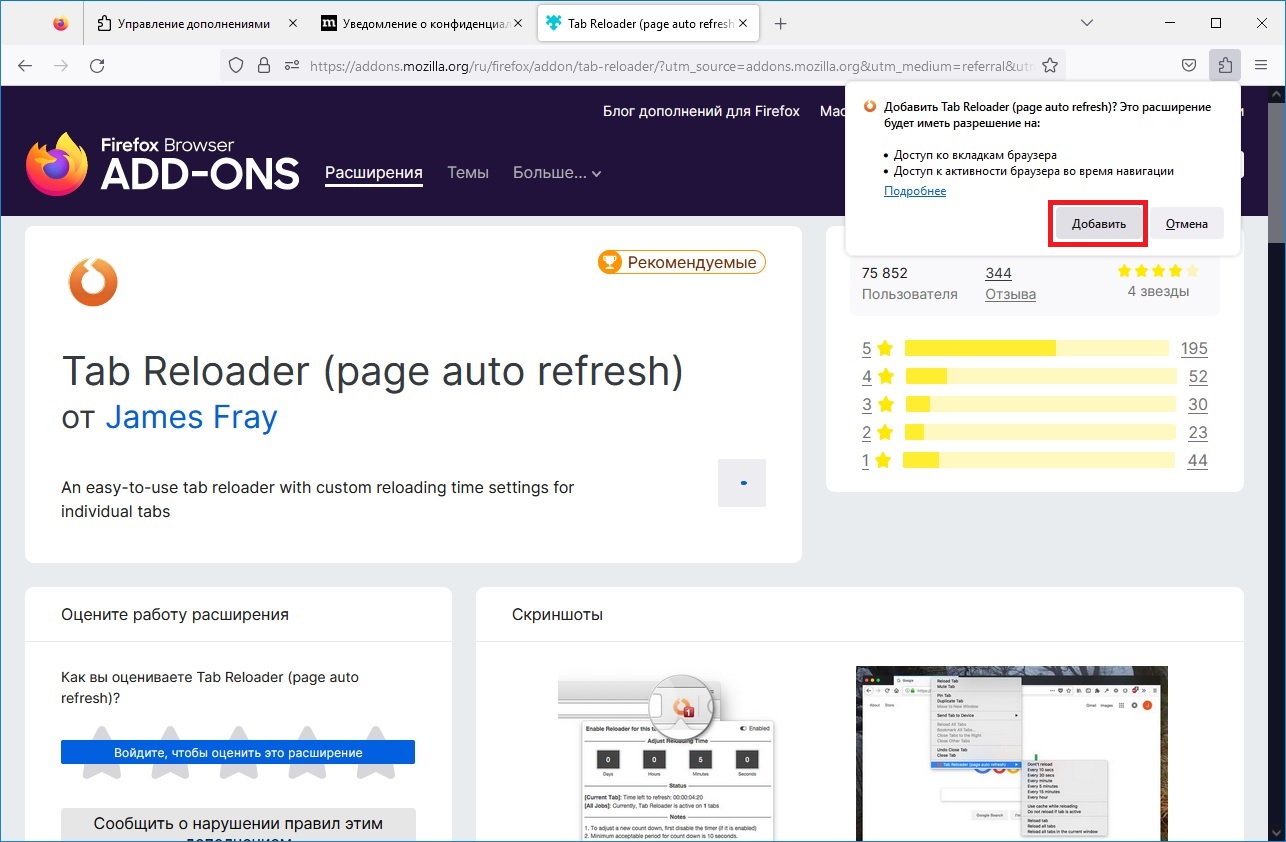Click the Firefox icon tab at far left
This screenshot has height=842, width=1286.
click(61, 24)
